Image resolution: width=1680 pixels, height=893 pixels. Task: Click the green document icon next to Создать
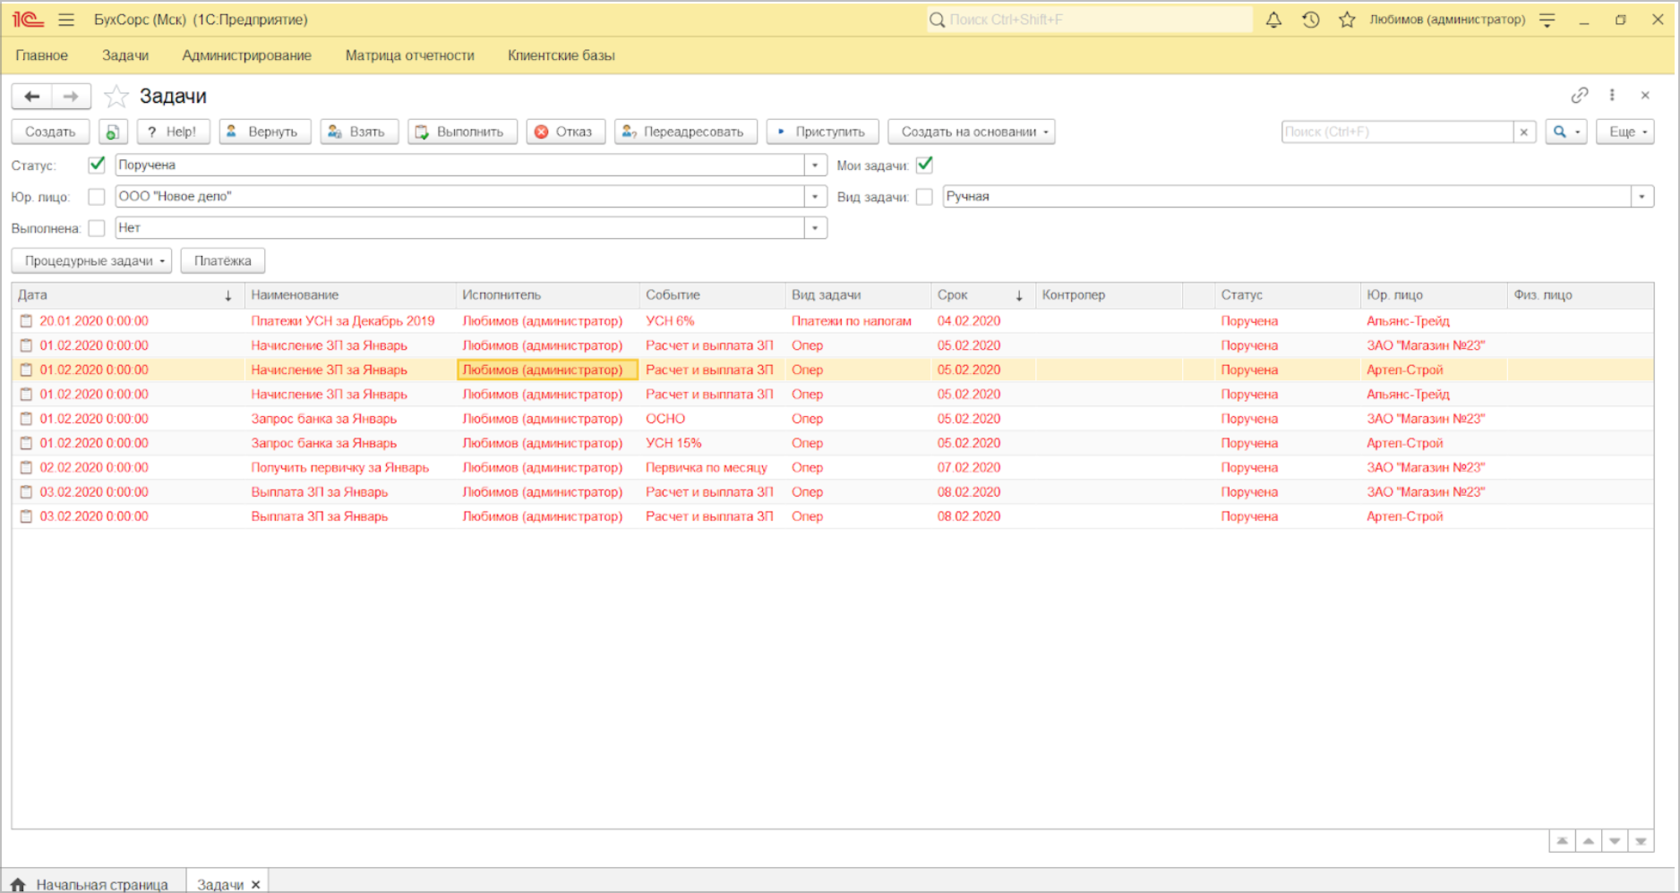click(x=113, y=132)
